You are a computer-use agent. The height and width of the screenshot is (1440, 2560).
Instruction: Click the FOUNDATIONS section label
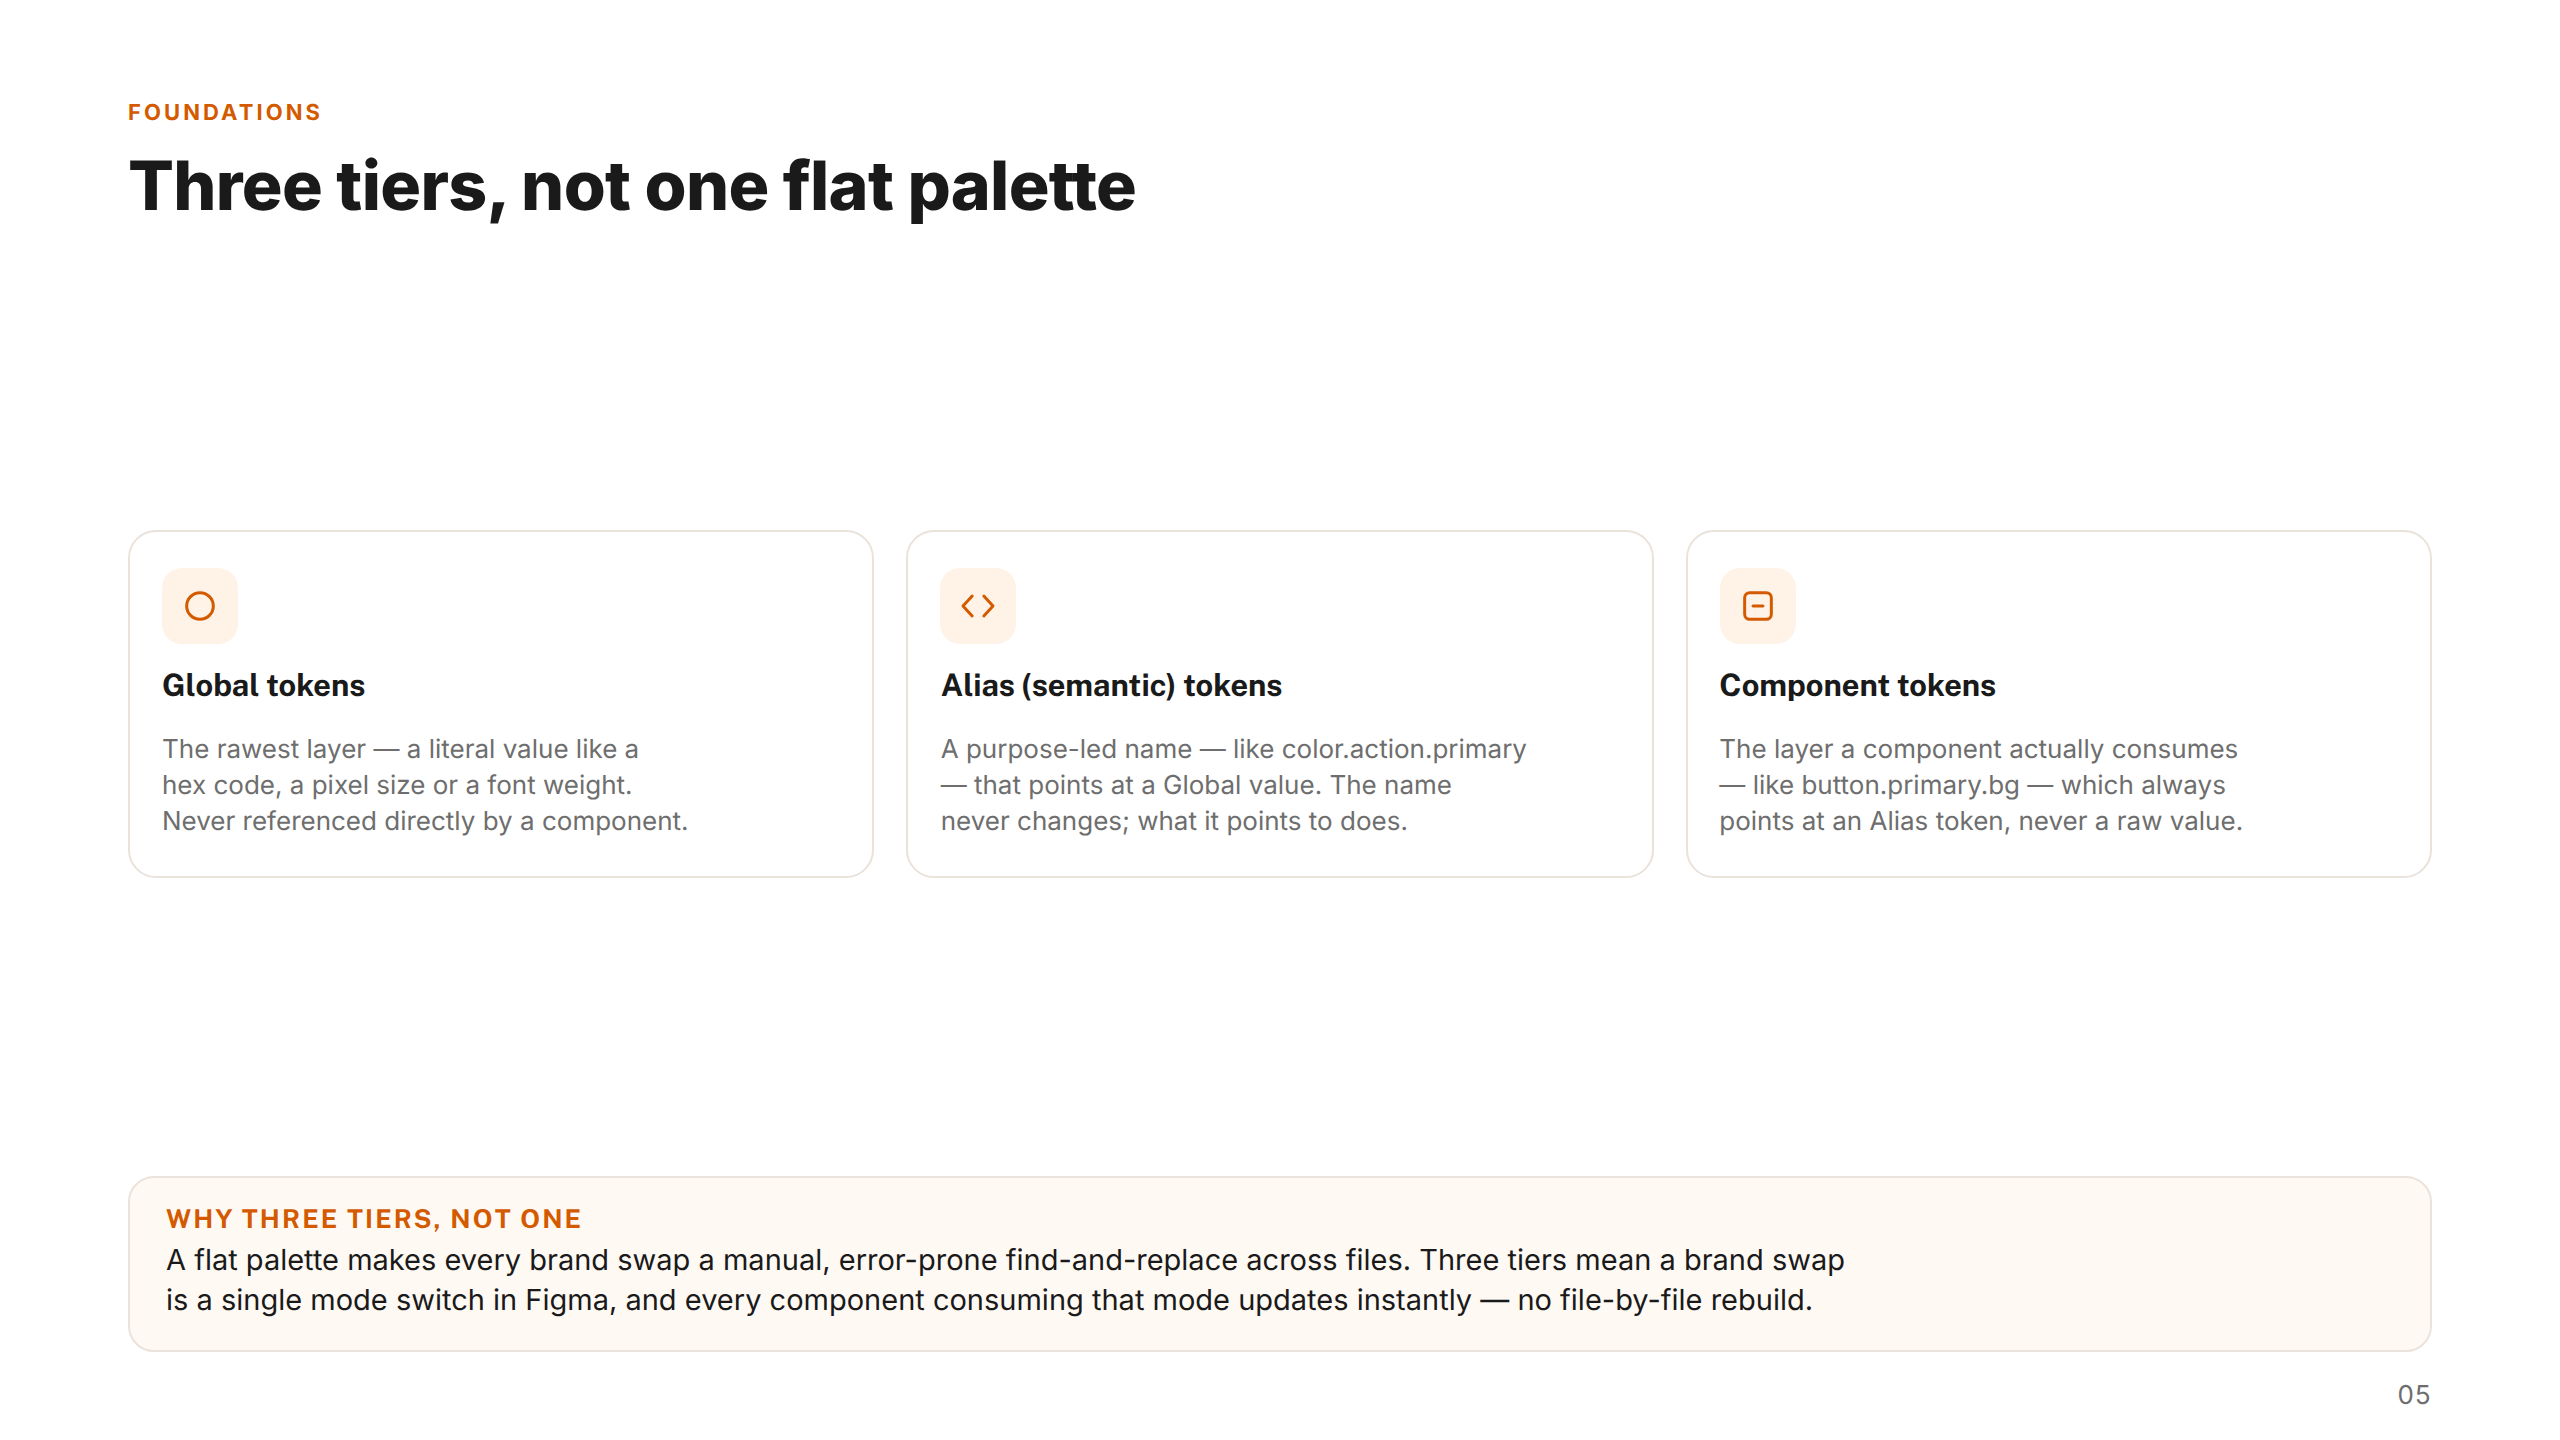click(x=225, y=112)
